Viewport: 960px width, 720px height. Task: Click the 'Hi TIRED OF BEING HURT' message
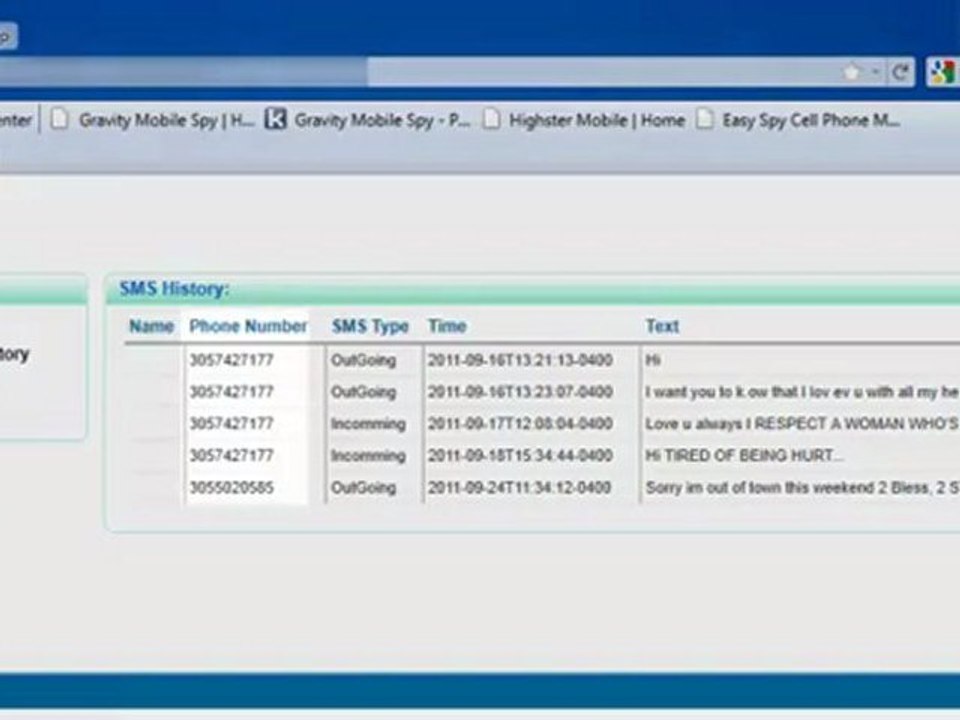click(744, 456)
